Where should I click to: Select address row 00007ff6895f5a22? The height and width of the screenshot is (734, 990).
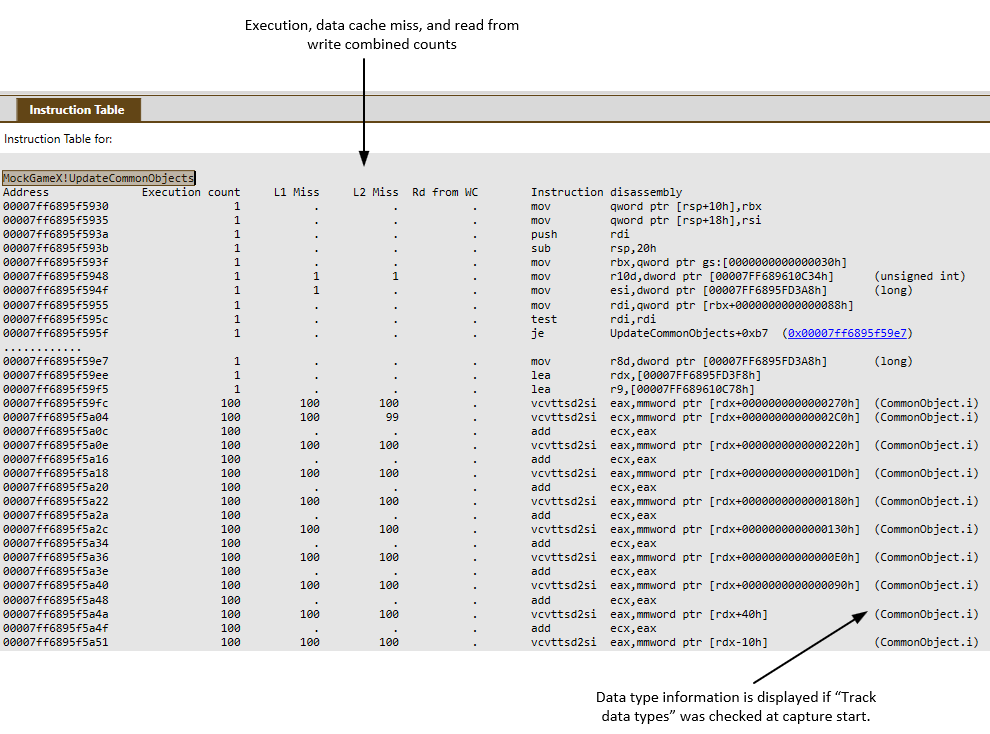tap(491, 501)
